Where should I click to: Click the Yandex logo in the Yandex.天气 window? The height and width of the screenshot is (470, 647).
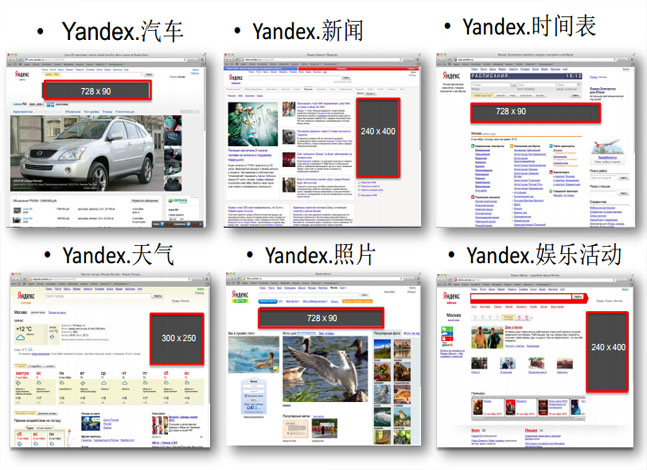pyautogui.click(x=26, y=295)
